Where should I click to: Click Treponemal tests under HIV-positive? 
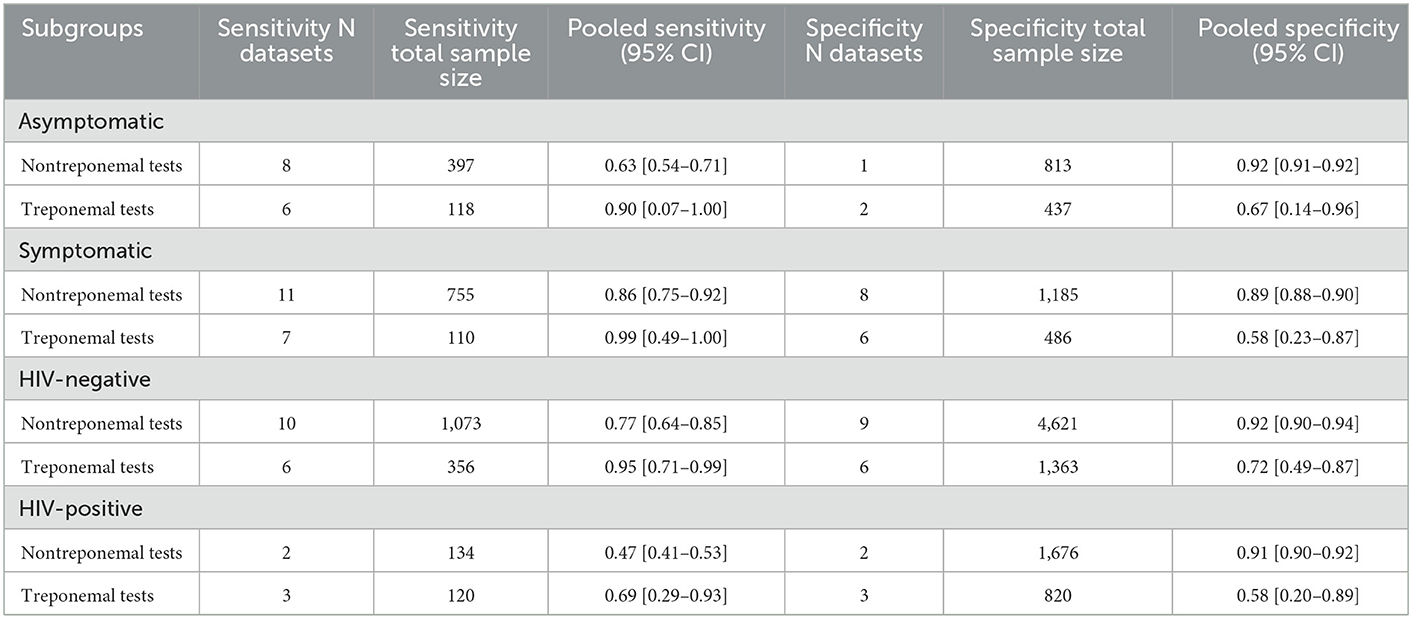pos(88,595)
